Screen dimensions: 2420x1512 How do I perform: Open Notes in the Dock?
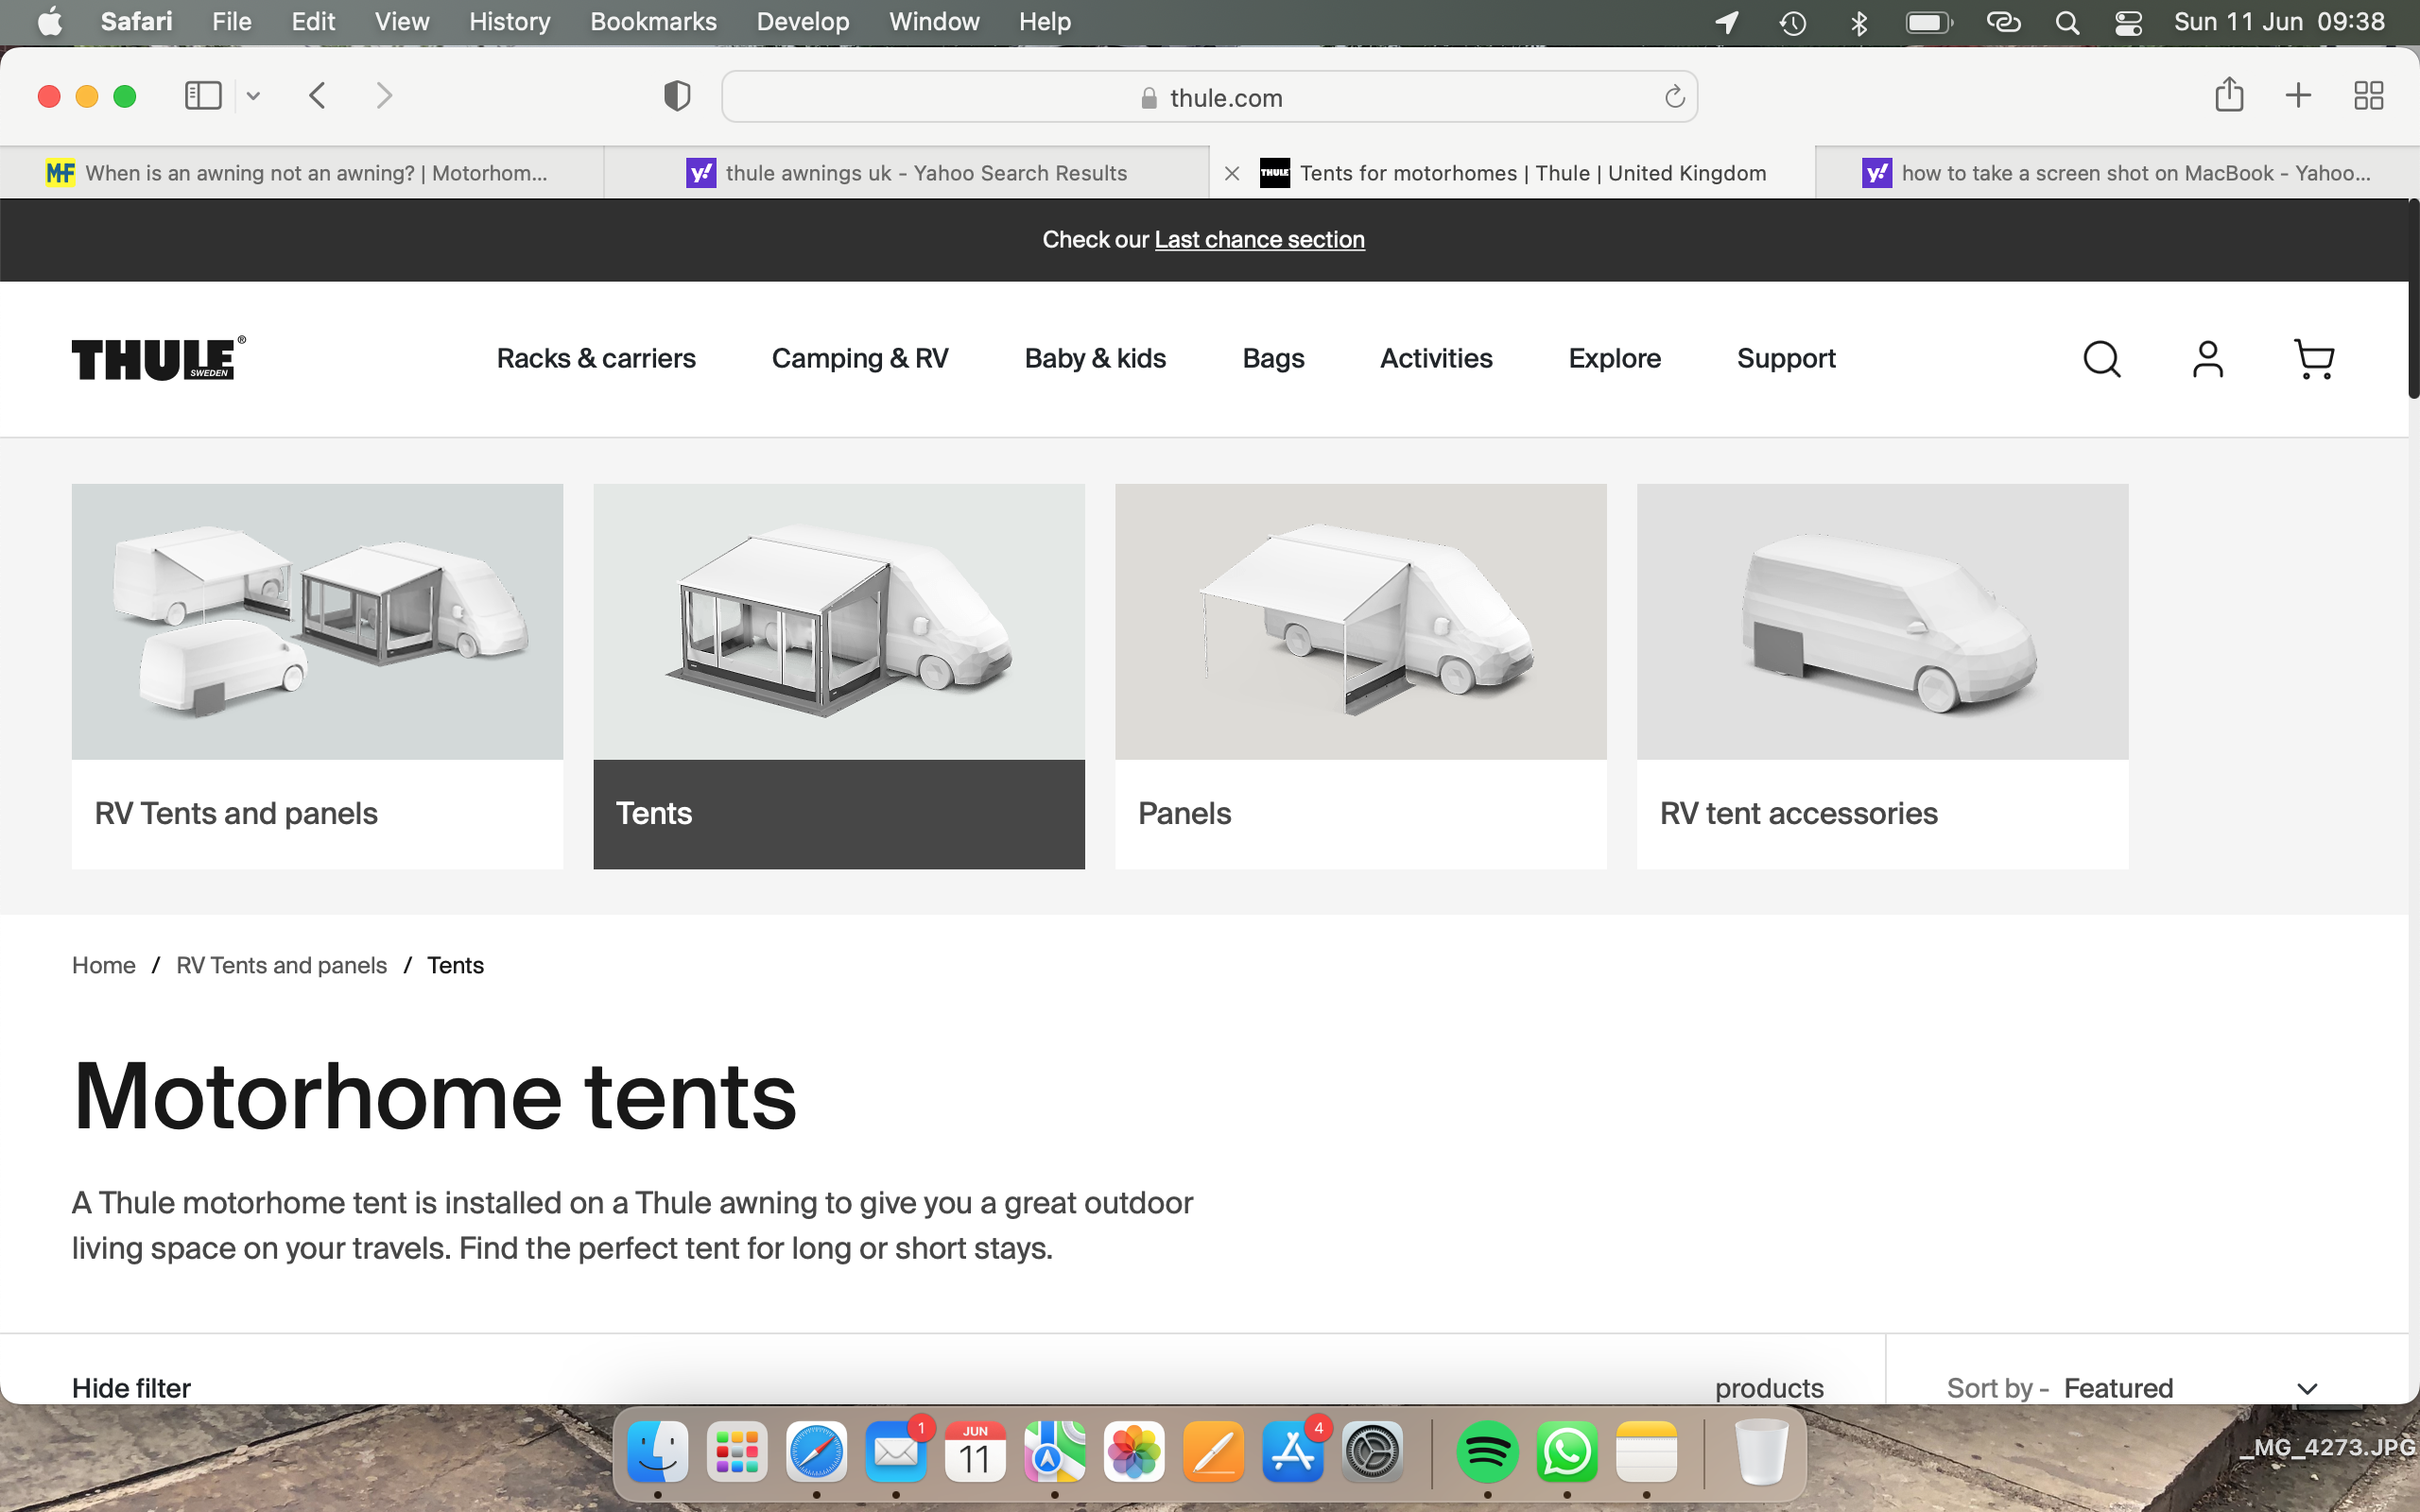[1646, 1452]
